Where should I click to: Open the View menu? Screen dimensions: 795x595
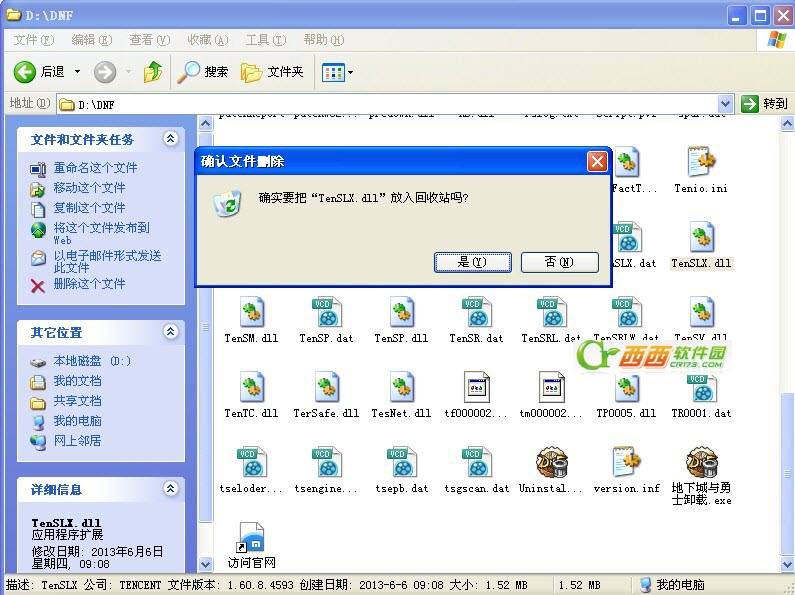(x=150, y=40)
